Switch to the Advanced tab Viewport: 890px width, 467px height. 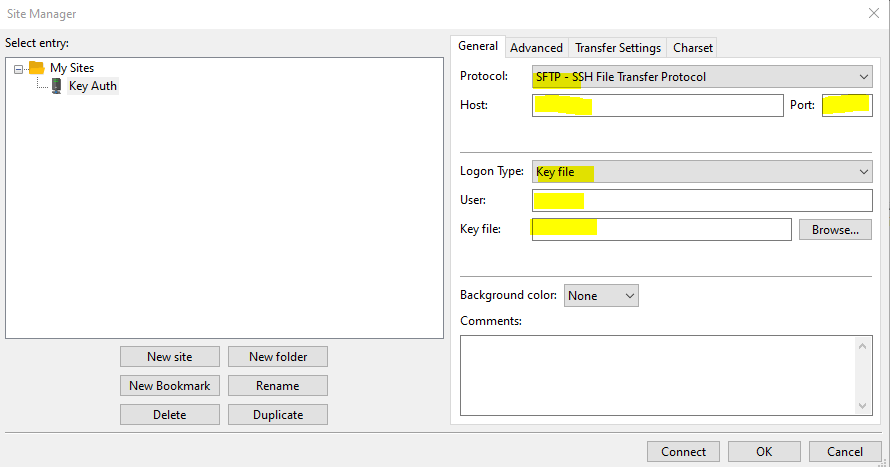tap(536, 47)
